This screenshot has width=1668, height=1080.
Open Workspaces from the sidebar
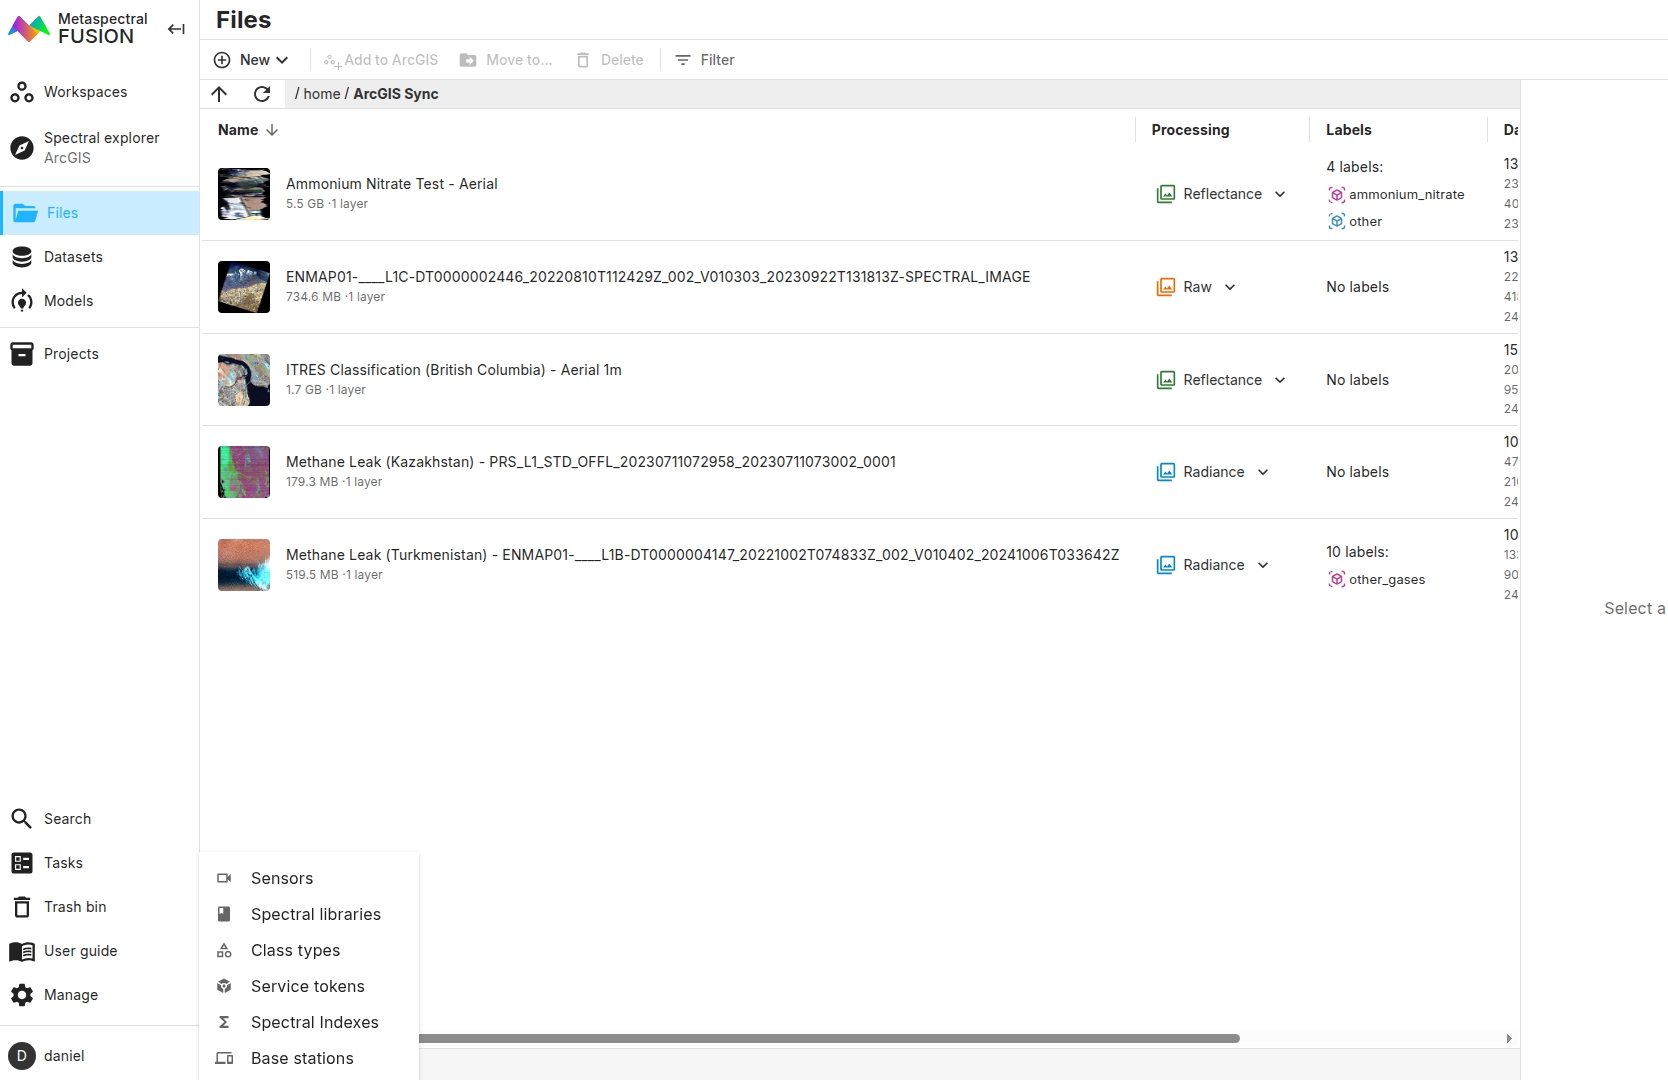(x=85, y=92)
